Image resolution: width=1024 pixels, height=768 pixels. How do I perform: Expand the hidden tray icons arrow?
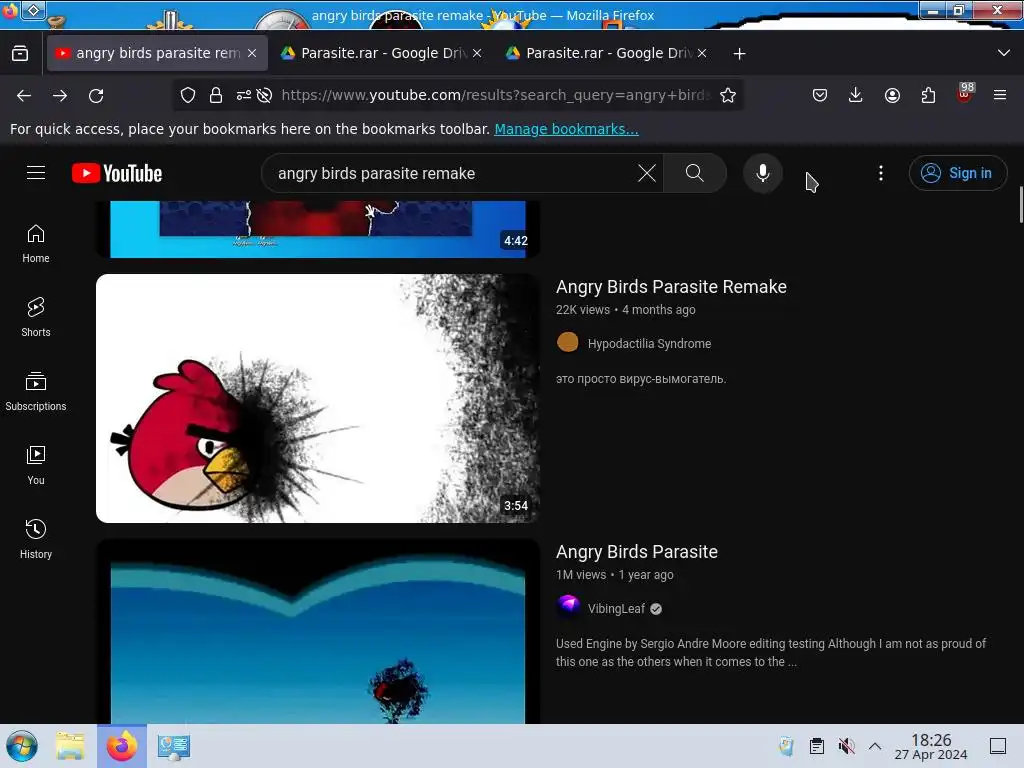pyautogui.click(x=875, y=746)
